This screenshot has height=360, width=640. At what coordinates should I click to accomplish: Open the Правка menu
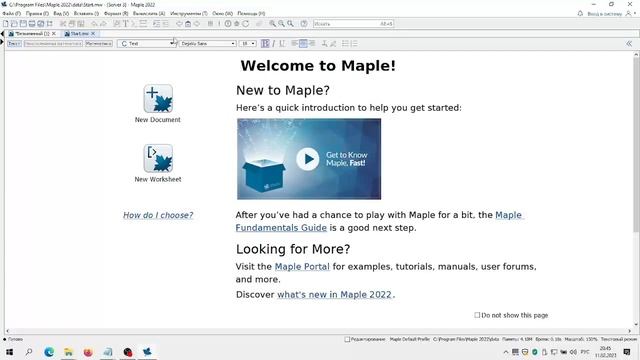[37, 13]
